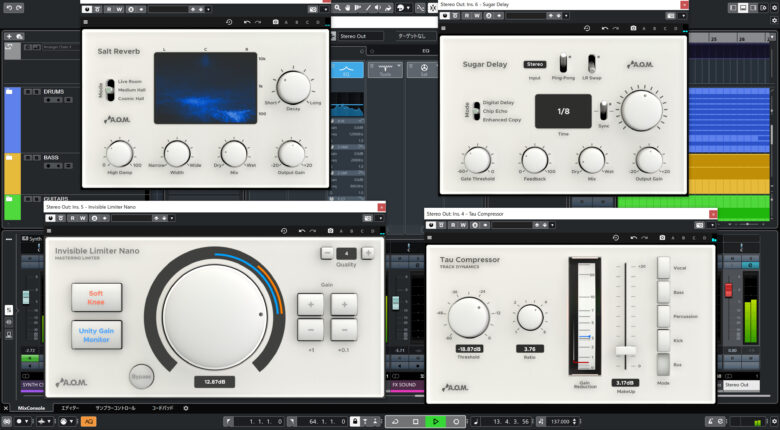Image resolution: width=780 pixels, height=430 pixels.
Task: Click the MakeUp fader handle in Tau Compressor
Action: coord(626,350)
